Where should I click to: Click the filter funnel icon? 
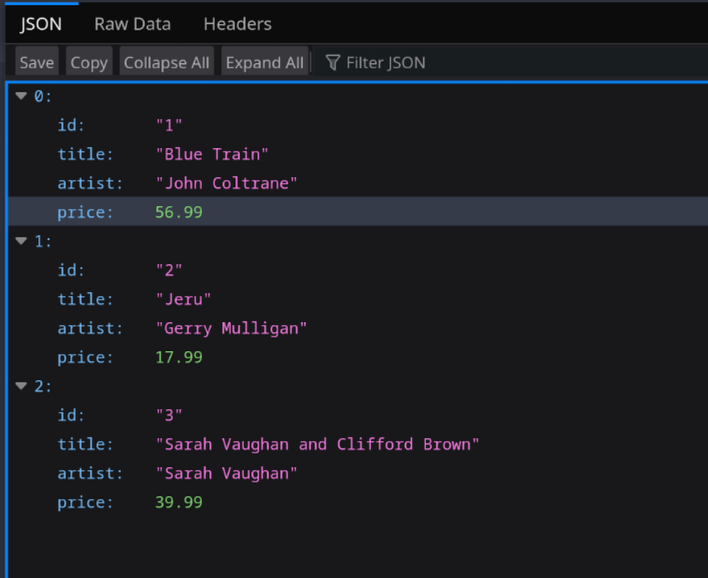333,62
